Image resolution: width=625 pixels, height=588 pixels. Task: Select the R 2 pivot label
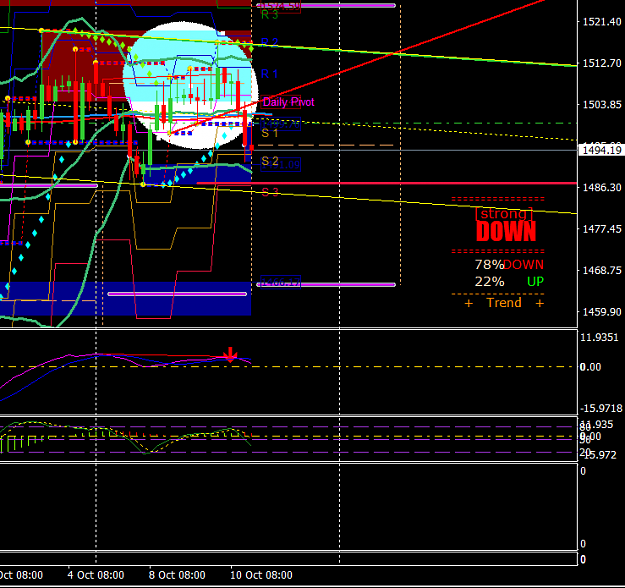coord(269,42)
